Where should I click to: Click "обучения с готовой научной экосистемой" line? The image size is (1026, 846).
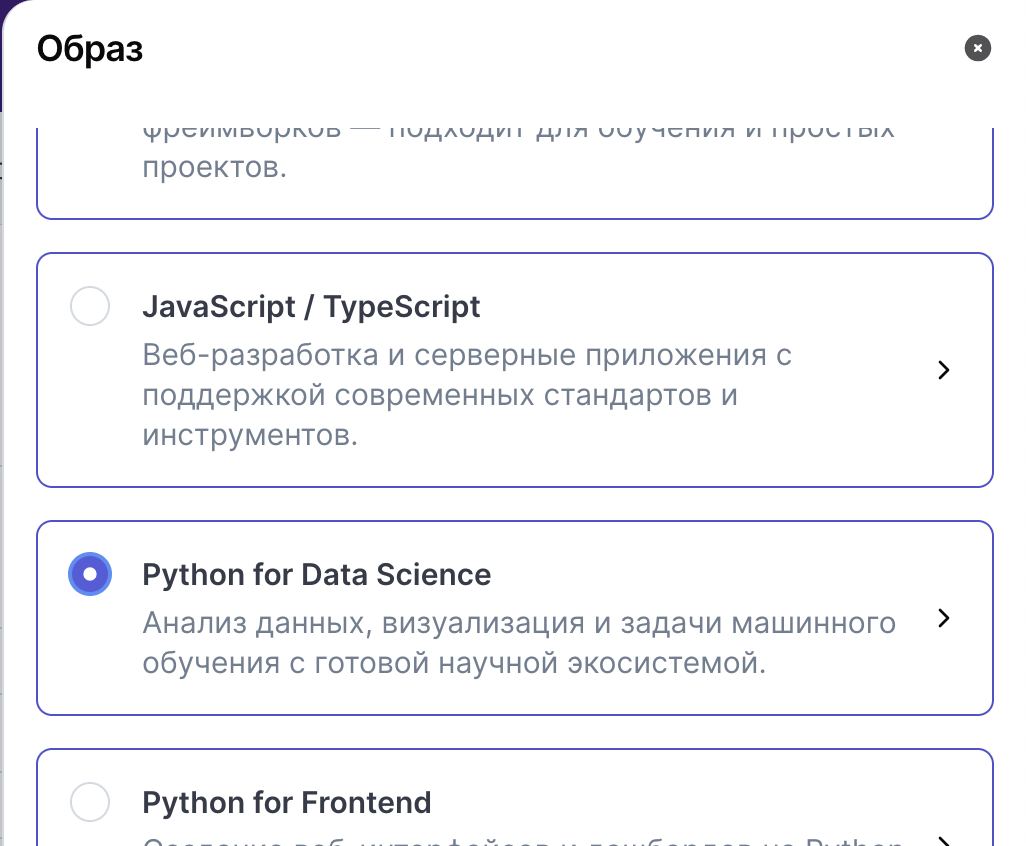tap(453, 663)
